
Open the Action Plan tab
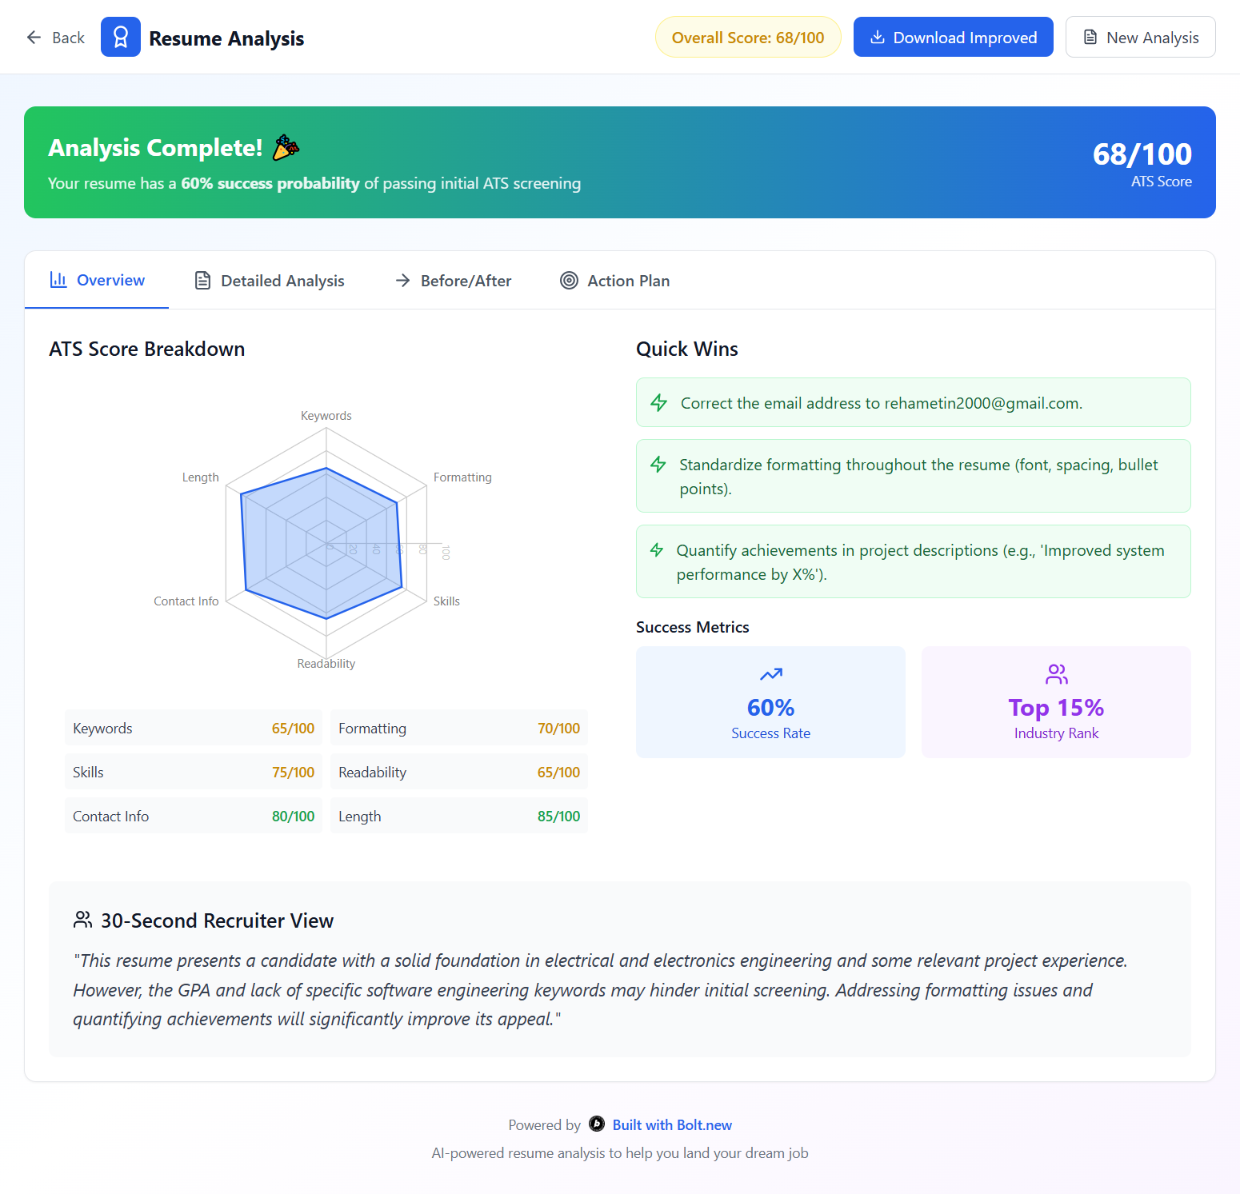point(615,280)
